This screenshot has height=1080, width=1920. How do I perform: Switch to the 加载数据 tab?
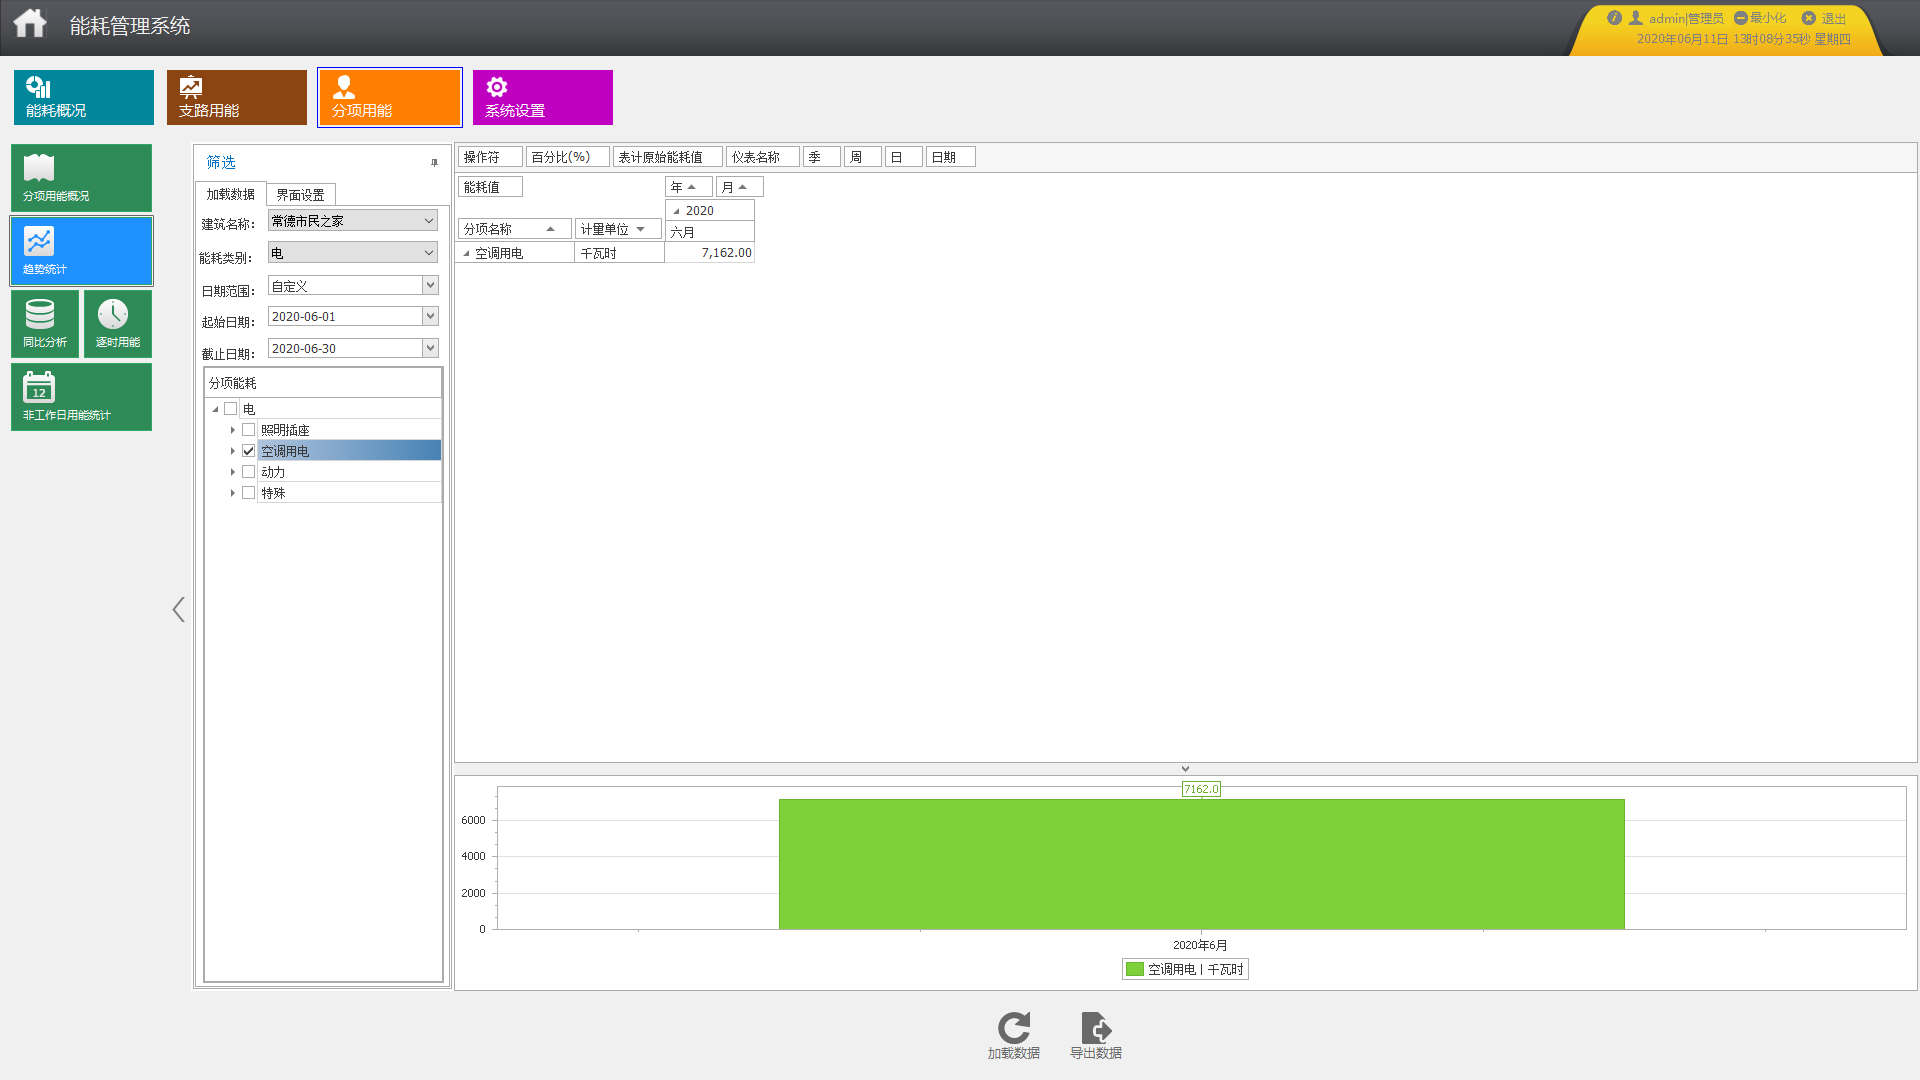point(231,194)
